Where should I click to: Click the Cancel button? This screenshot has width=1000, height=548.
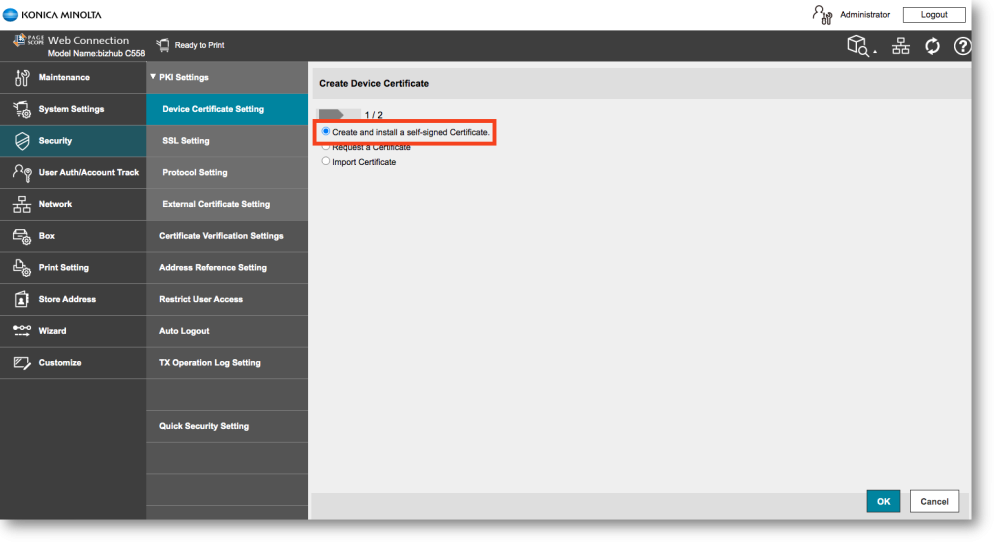pos(934,501)
